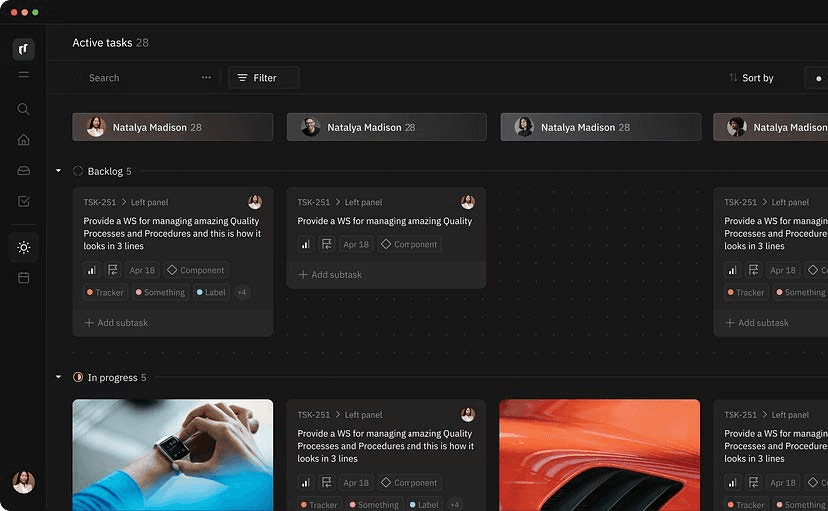Open first Backlog card title text

(172, 233)
